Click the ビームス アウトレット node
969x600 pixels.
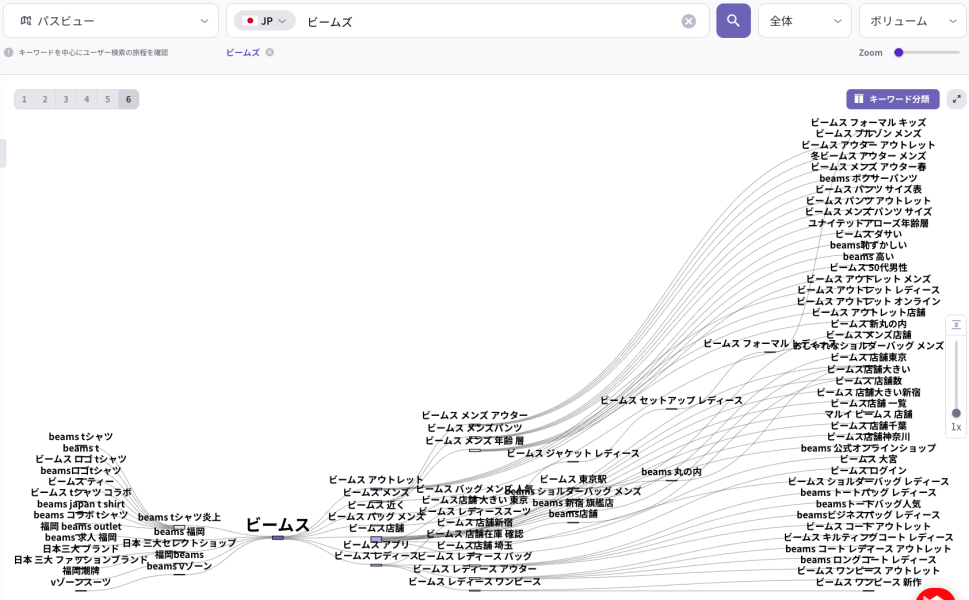coord(376,480)
